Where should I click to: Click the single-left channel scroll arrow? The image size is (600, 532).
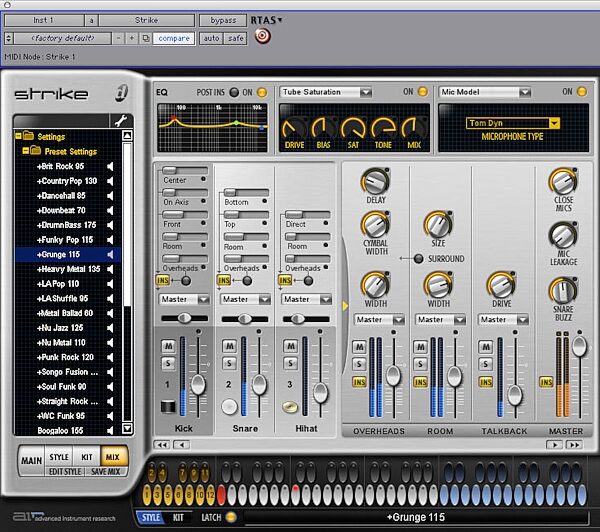coord(181,445)
